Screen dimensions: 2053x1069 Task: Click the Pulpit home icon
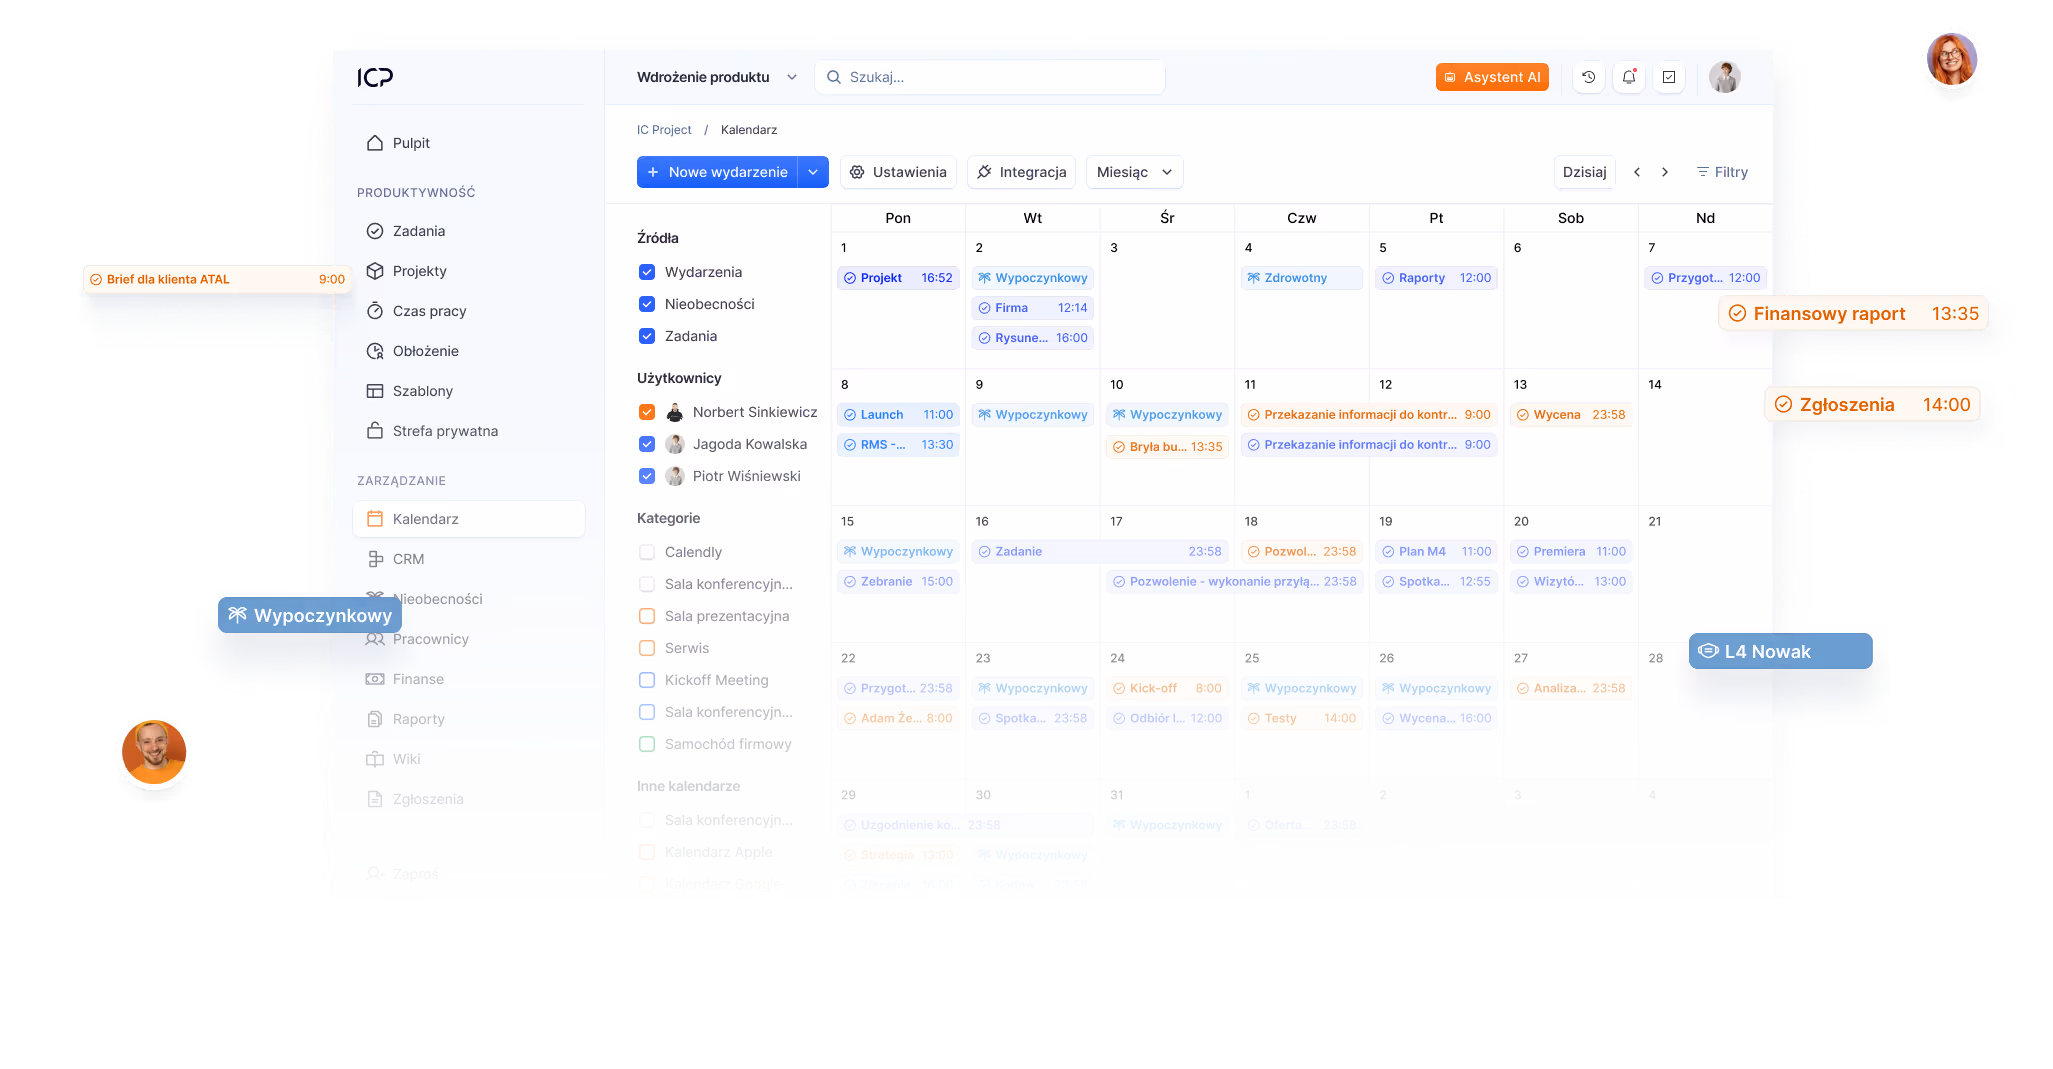coord(375,143)
